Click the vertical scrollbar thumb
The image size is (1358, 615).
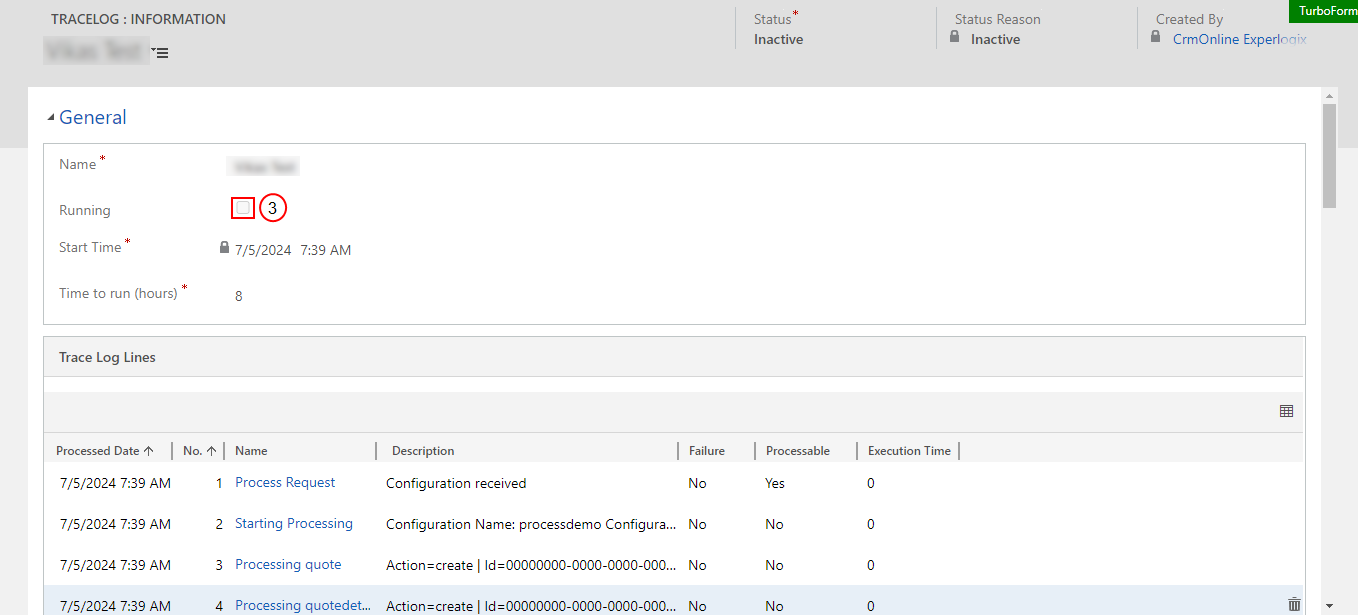pyautogui.click(x=1329, y=155)
